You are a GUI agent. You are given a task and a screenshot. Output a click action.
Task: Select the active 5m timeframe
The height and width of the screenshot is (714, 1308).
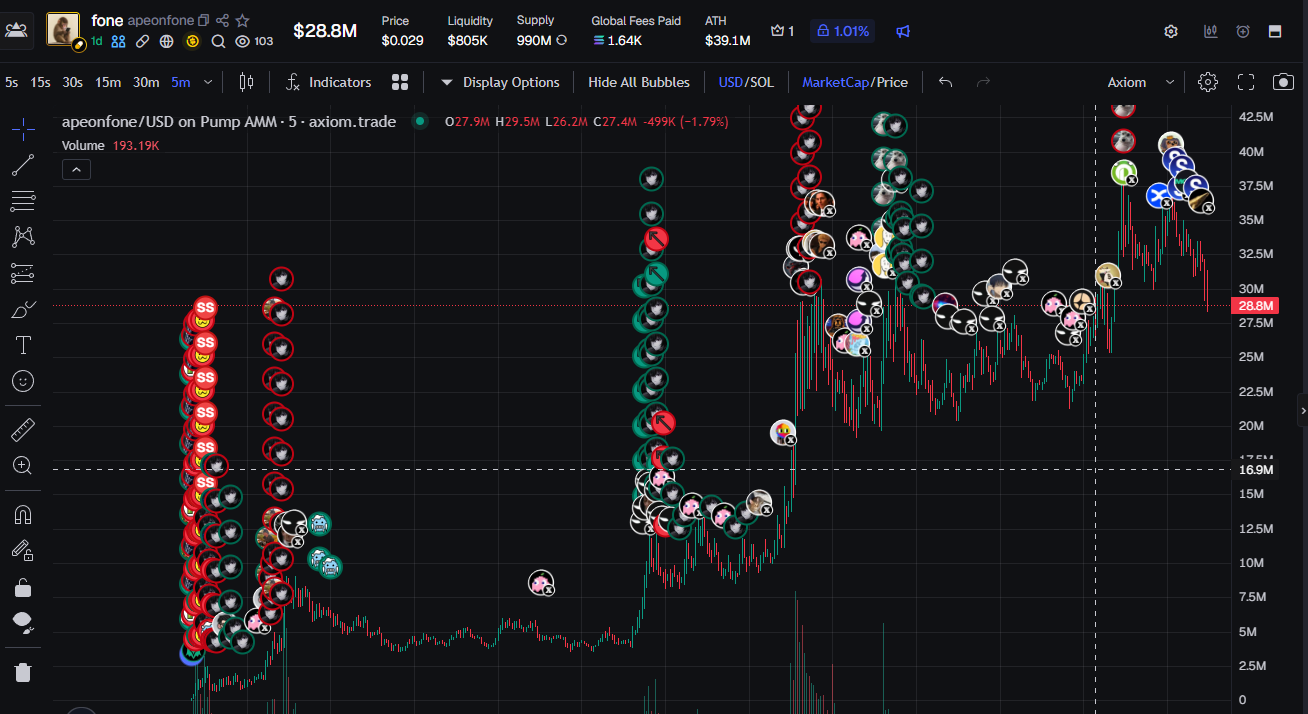tap(180, 82)
